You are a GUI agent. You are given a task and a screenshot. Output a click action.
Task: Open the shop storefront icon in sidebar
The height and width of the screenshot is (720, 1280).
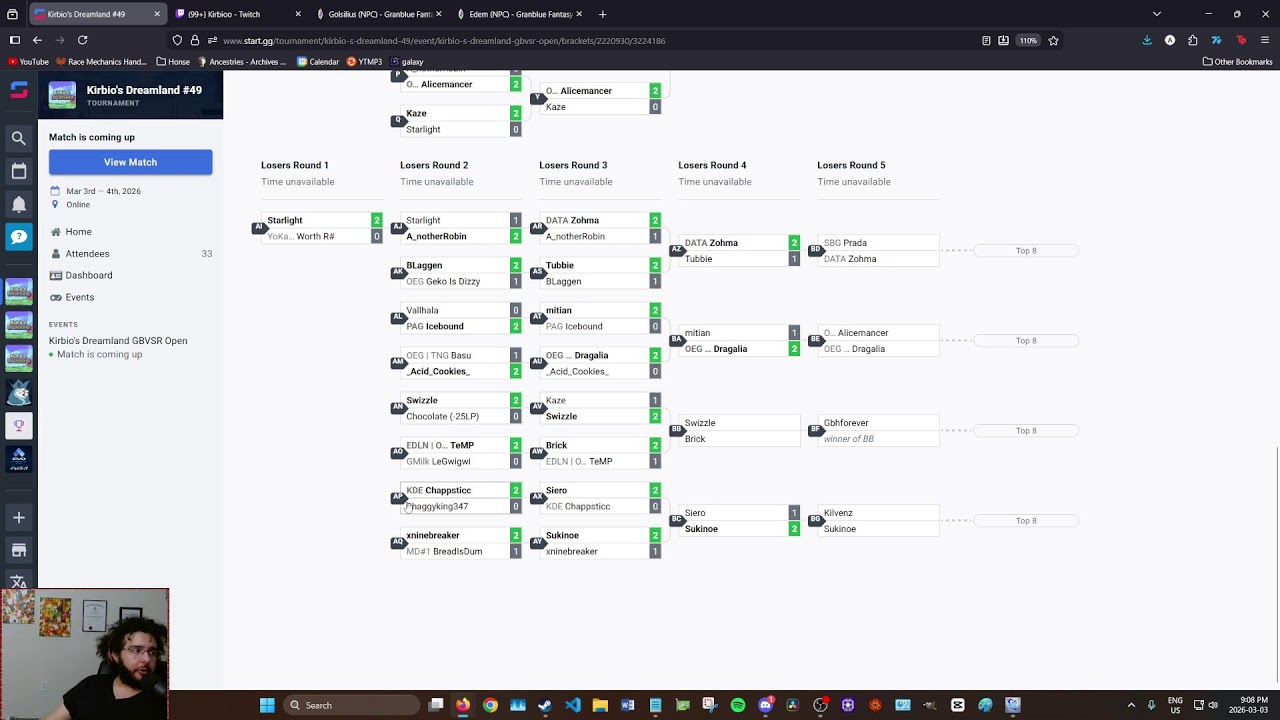pyautogui.click(x=18, y=550)
